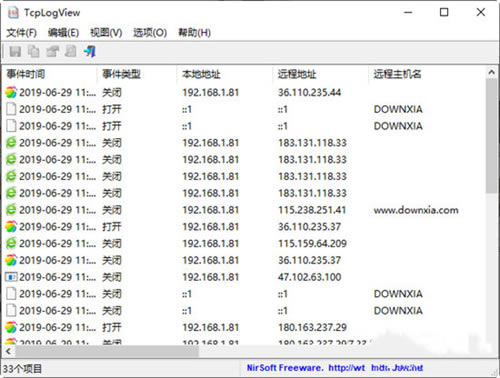Click the IE icon of the www.downxia.com row

coord(11,210)
